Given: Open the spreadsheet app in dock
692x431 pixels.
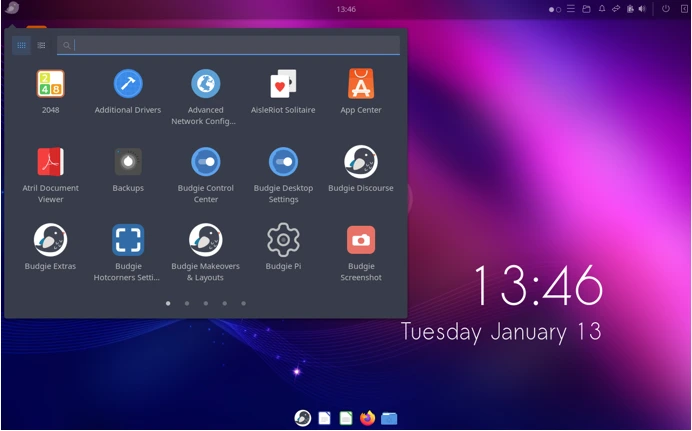Looking at the screenshot, I should tap(346, 418).
